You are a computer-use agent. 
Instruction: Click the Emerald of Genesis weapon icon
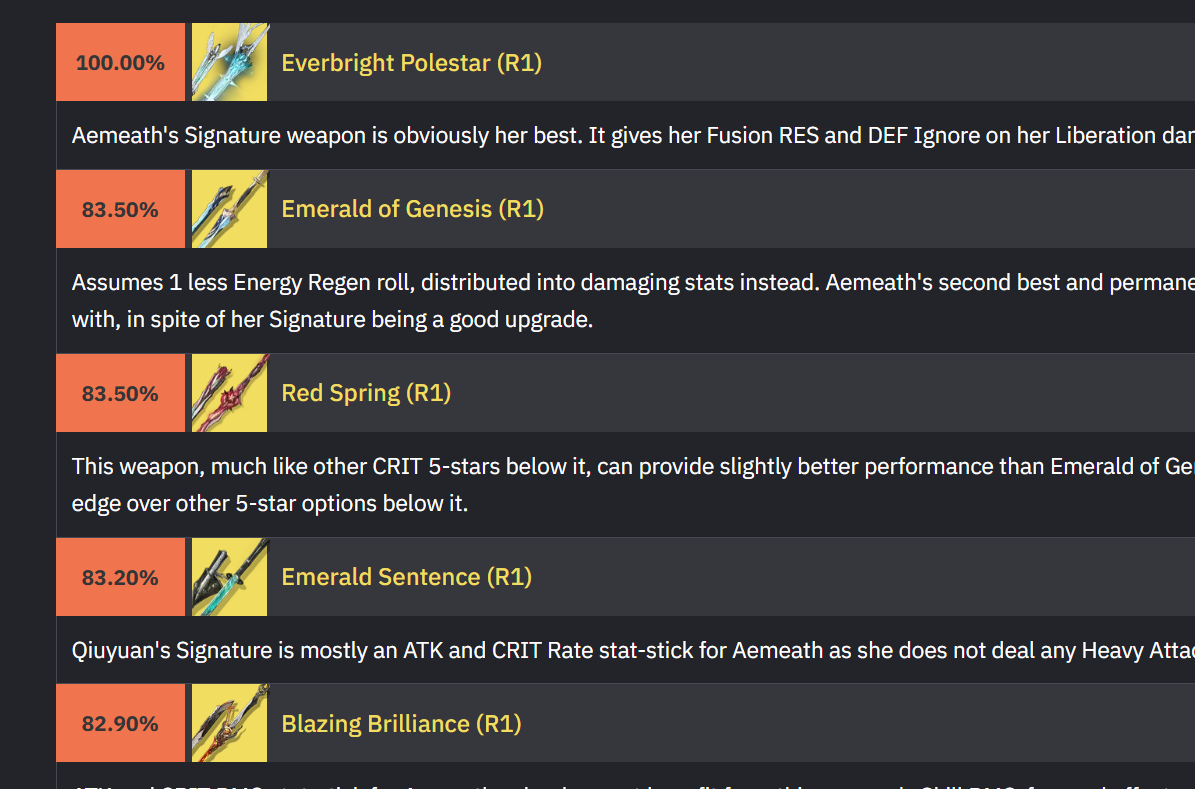tap(229, 209)
